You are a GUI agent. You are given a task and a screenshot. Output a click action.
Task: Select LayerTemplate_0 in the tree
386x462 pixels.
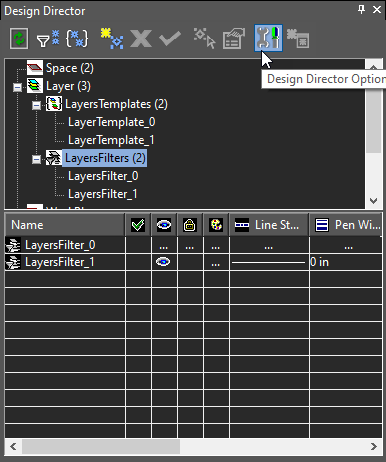click(x=112, y=122)
